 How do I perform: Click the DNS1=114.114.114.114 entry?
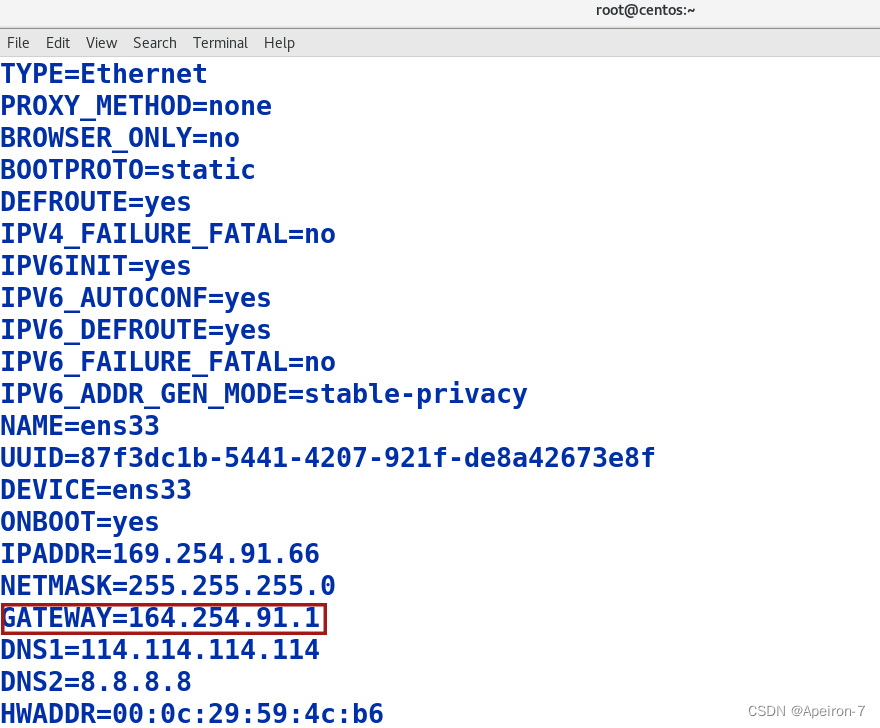coord(160,649)
